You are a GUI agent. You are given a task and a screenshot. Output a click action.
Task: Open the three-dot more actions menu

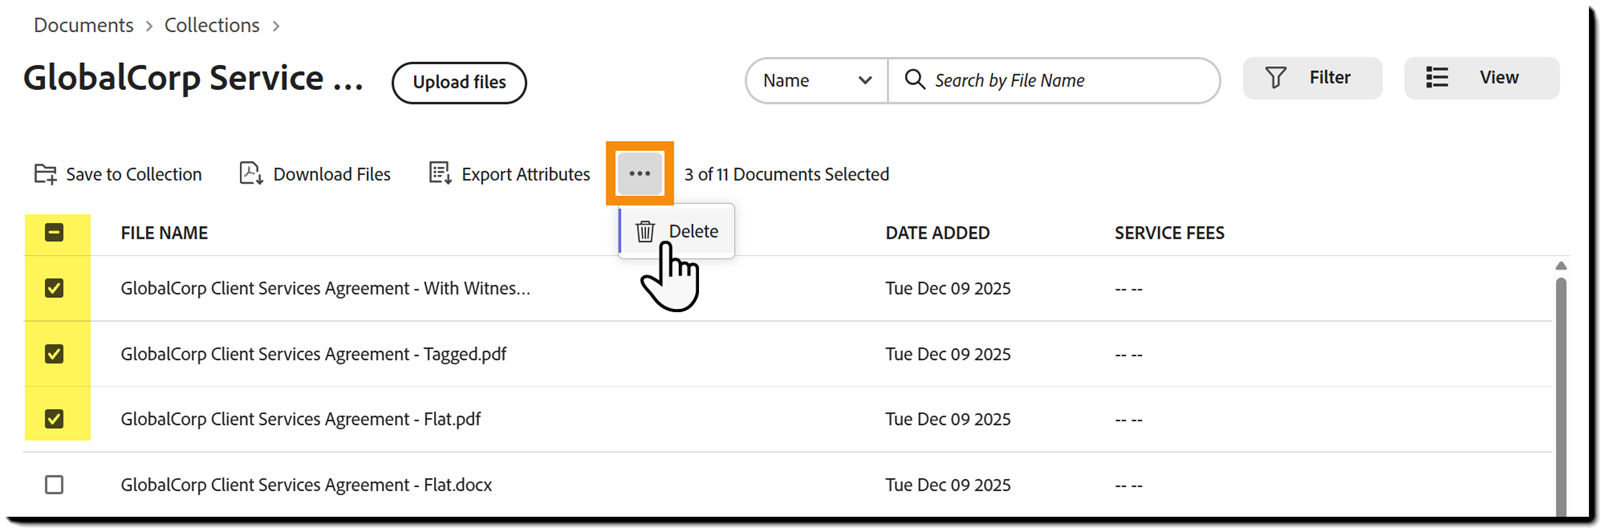[640, 174]
